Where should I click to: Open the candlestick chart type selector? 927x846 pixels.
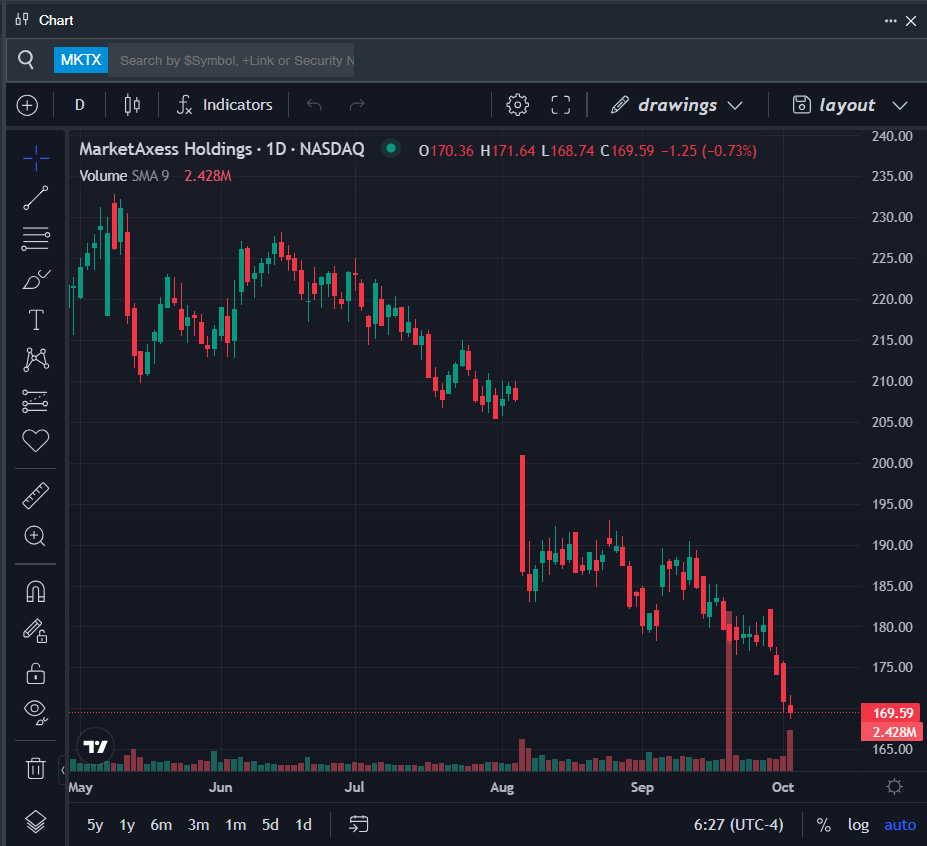(x=132, y=105)
